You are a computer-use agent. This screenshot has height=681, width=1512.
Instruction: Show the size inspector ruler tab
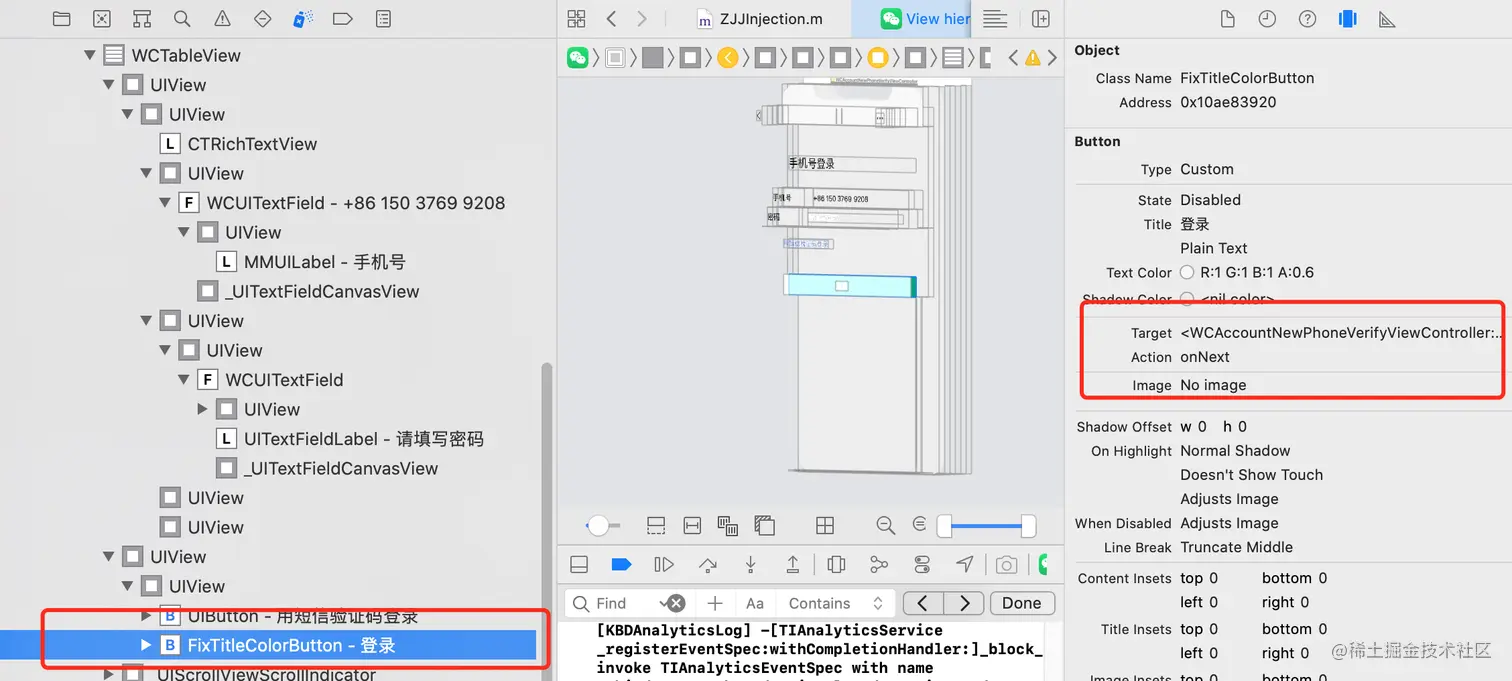pos(1387,19)
